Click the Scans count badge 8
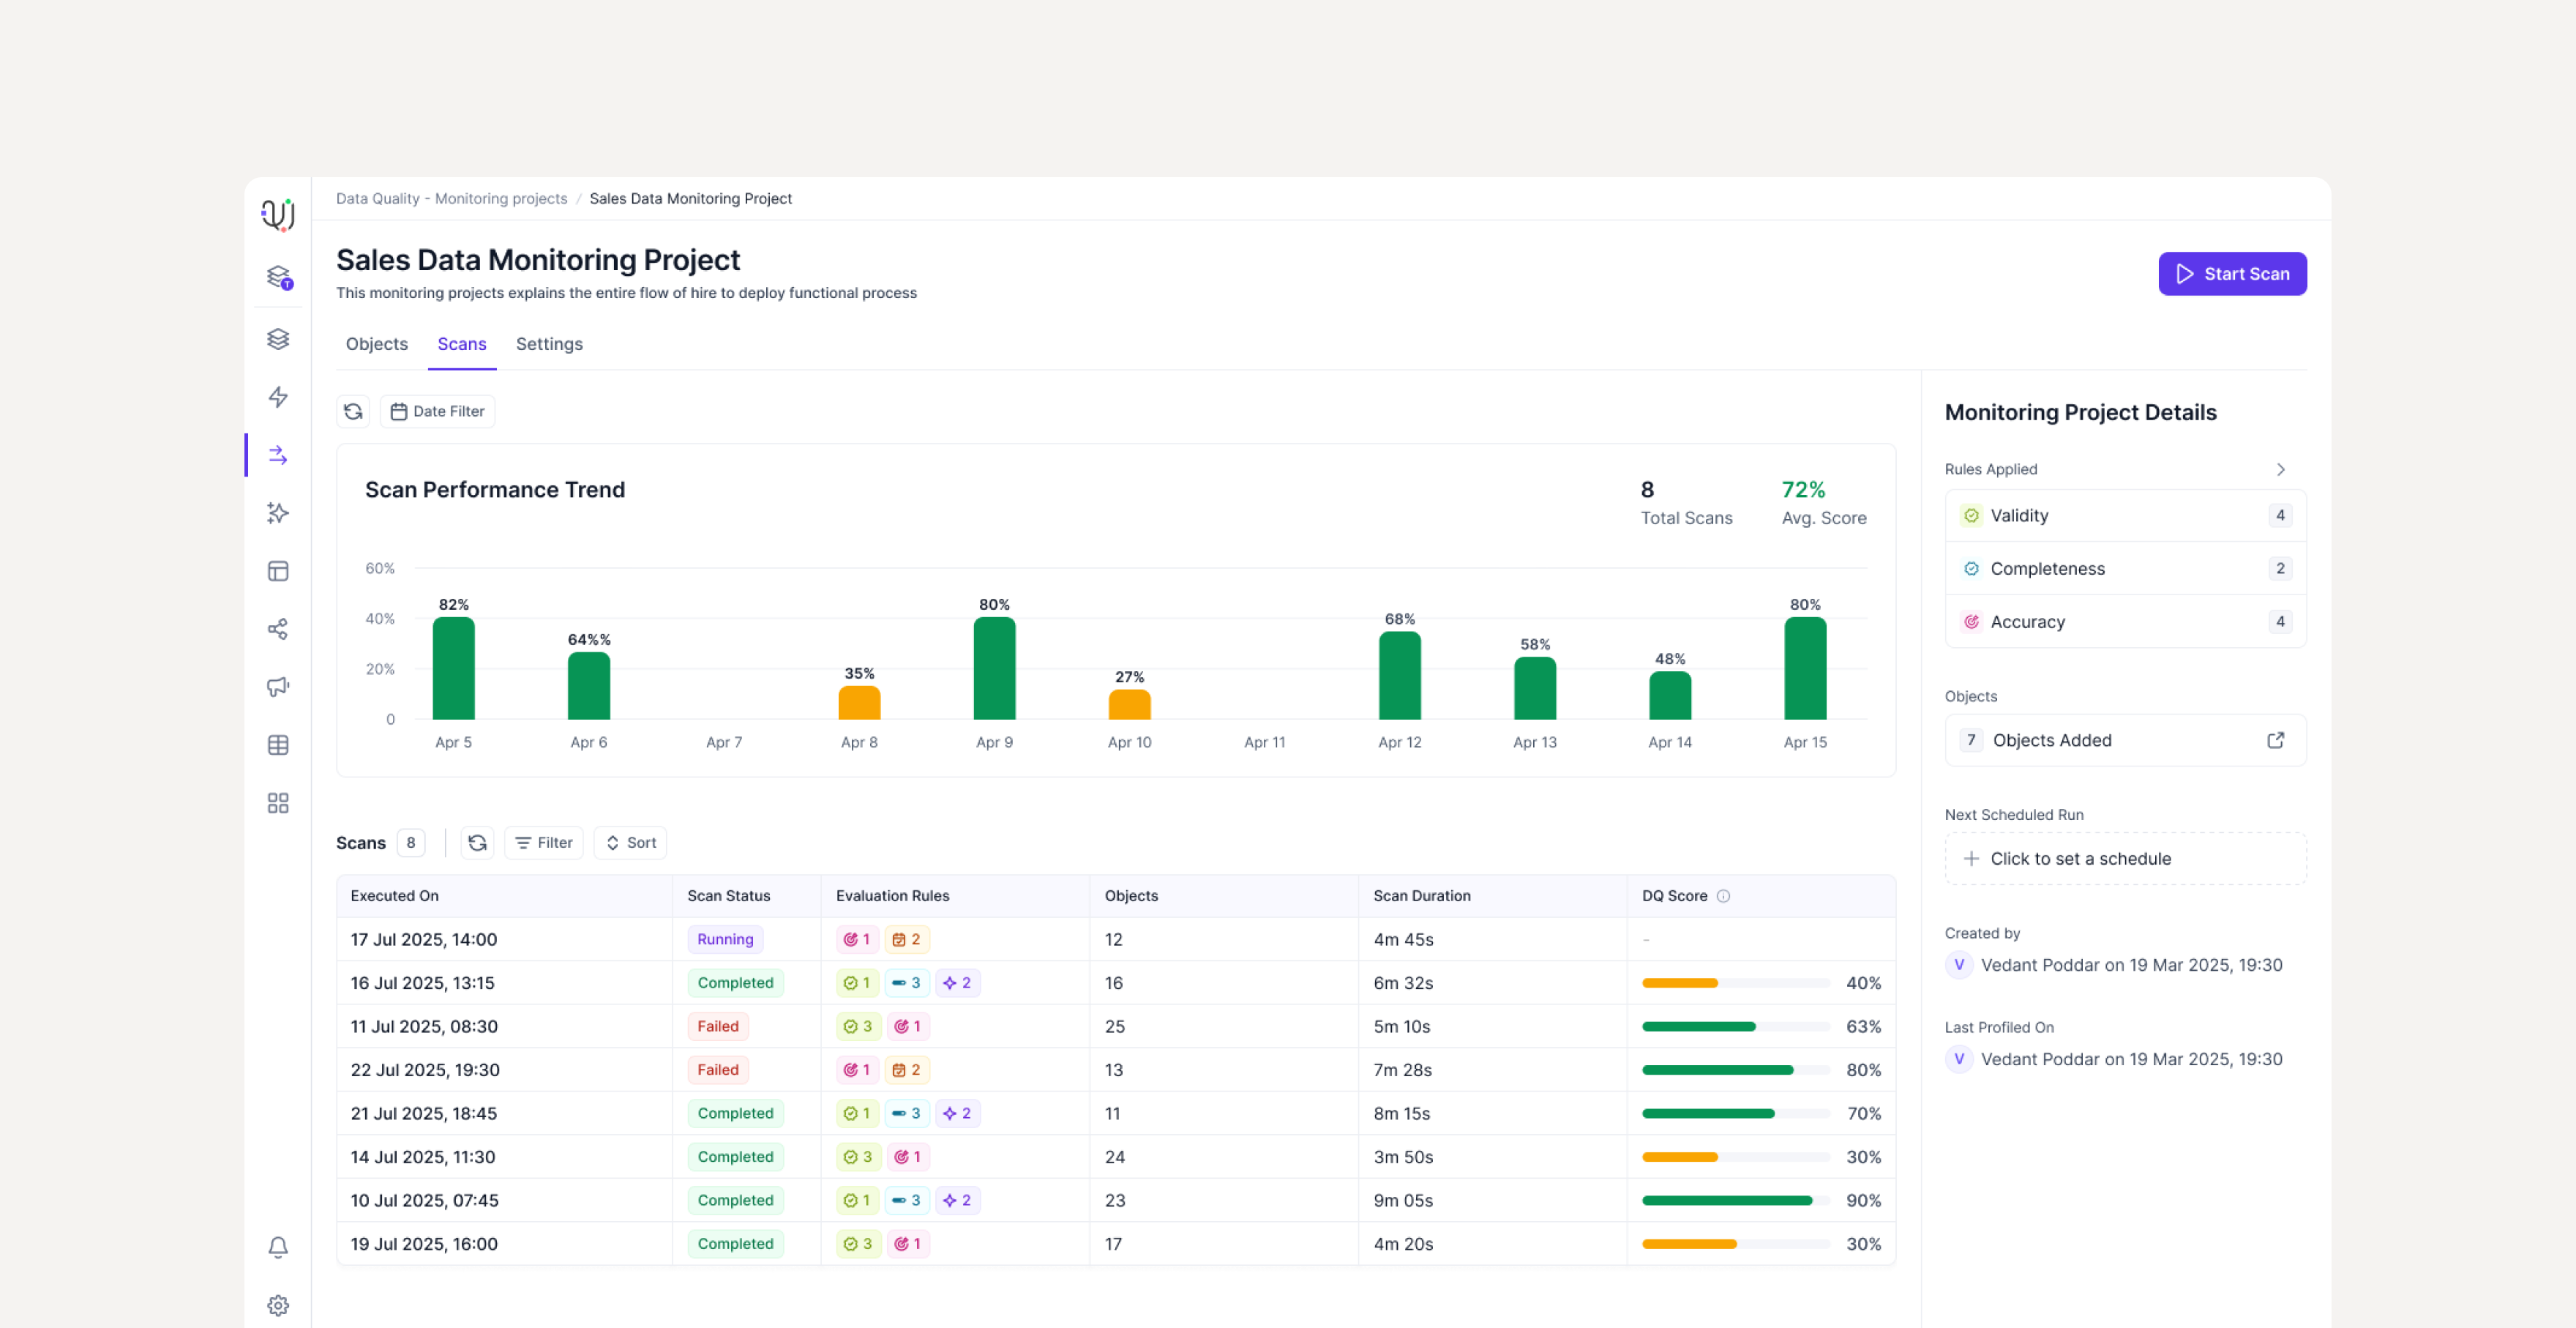The width and height of the screenshot is (2576, 1328). coord(410,843)
